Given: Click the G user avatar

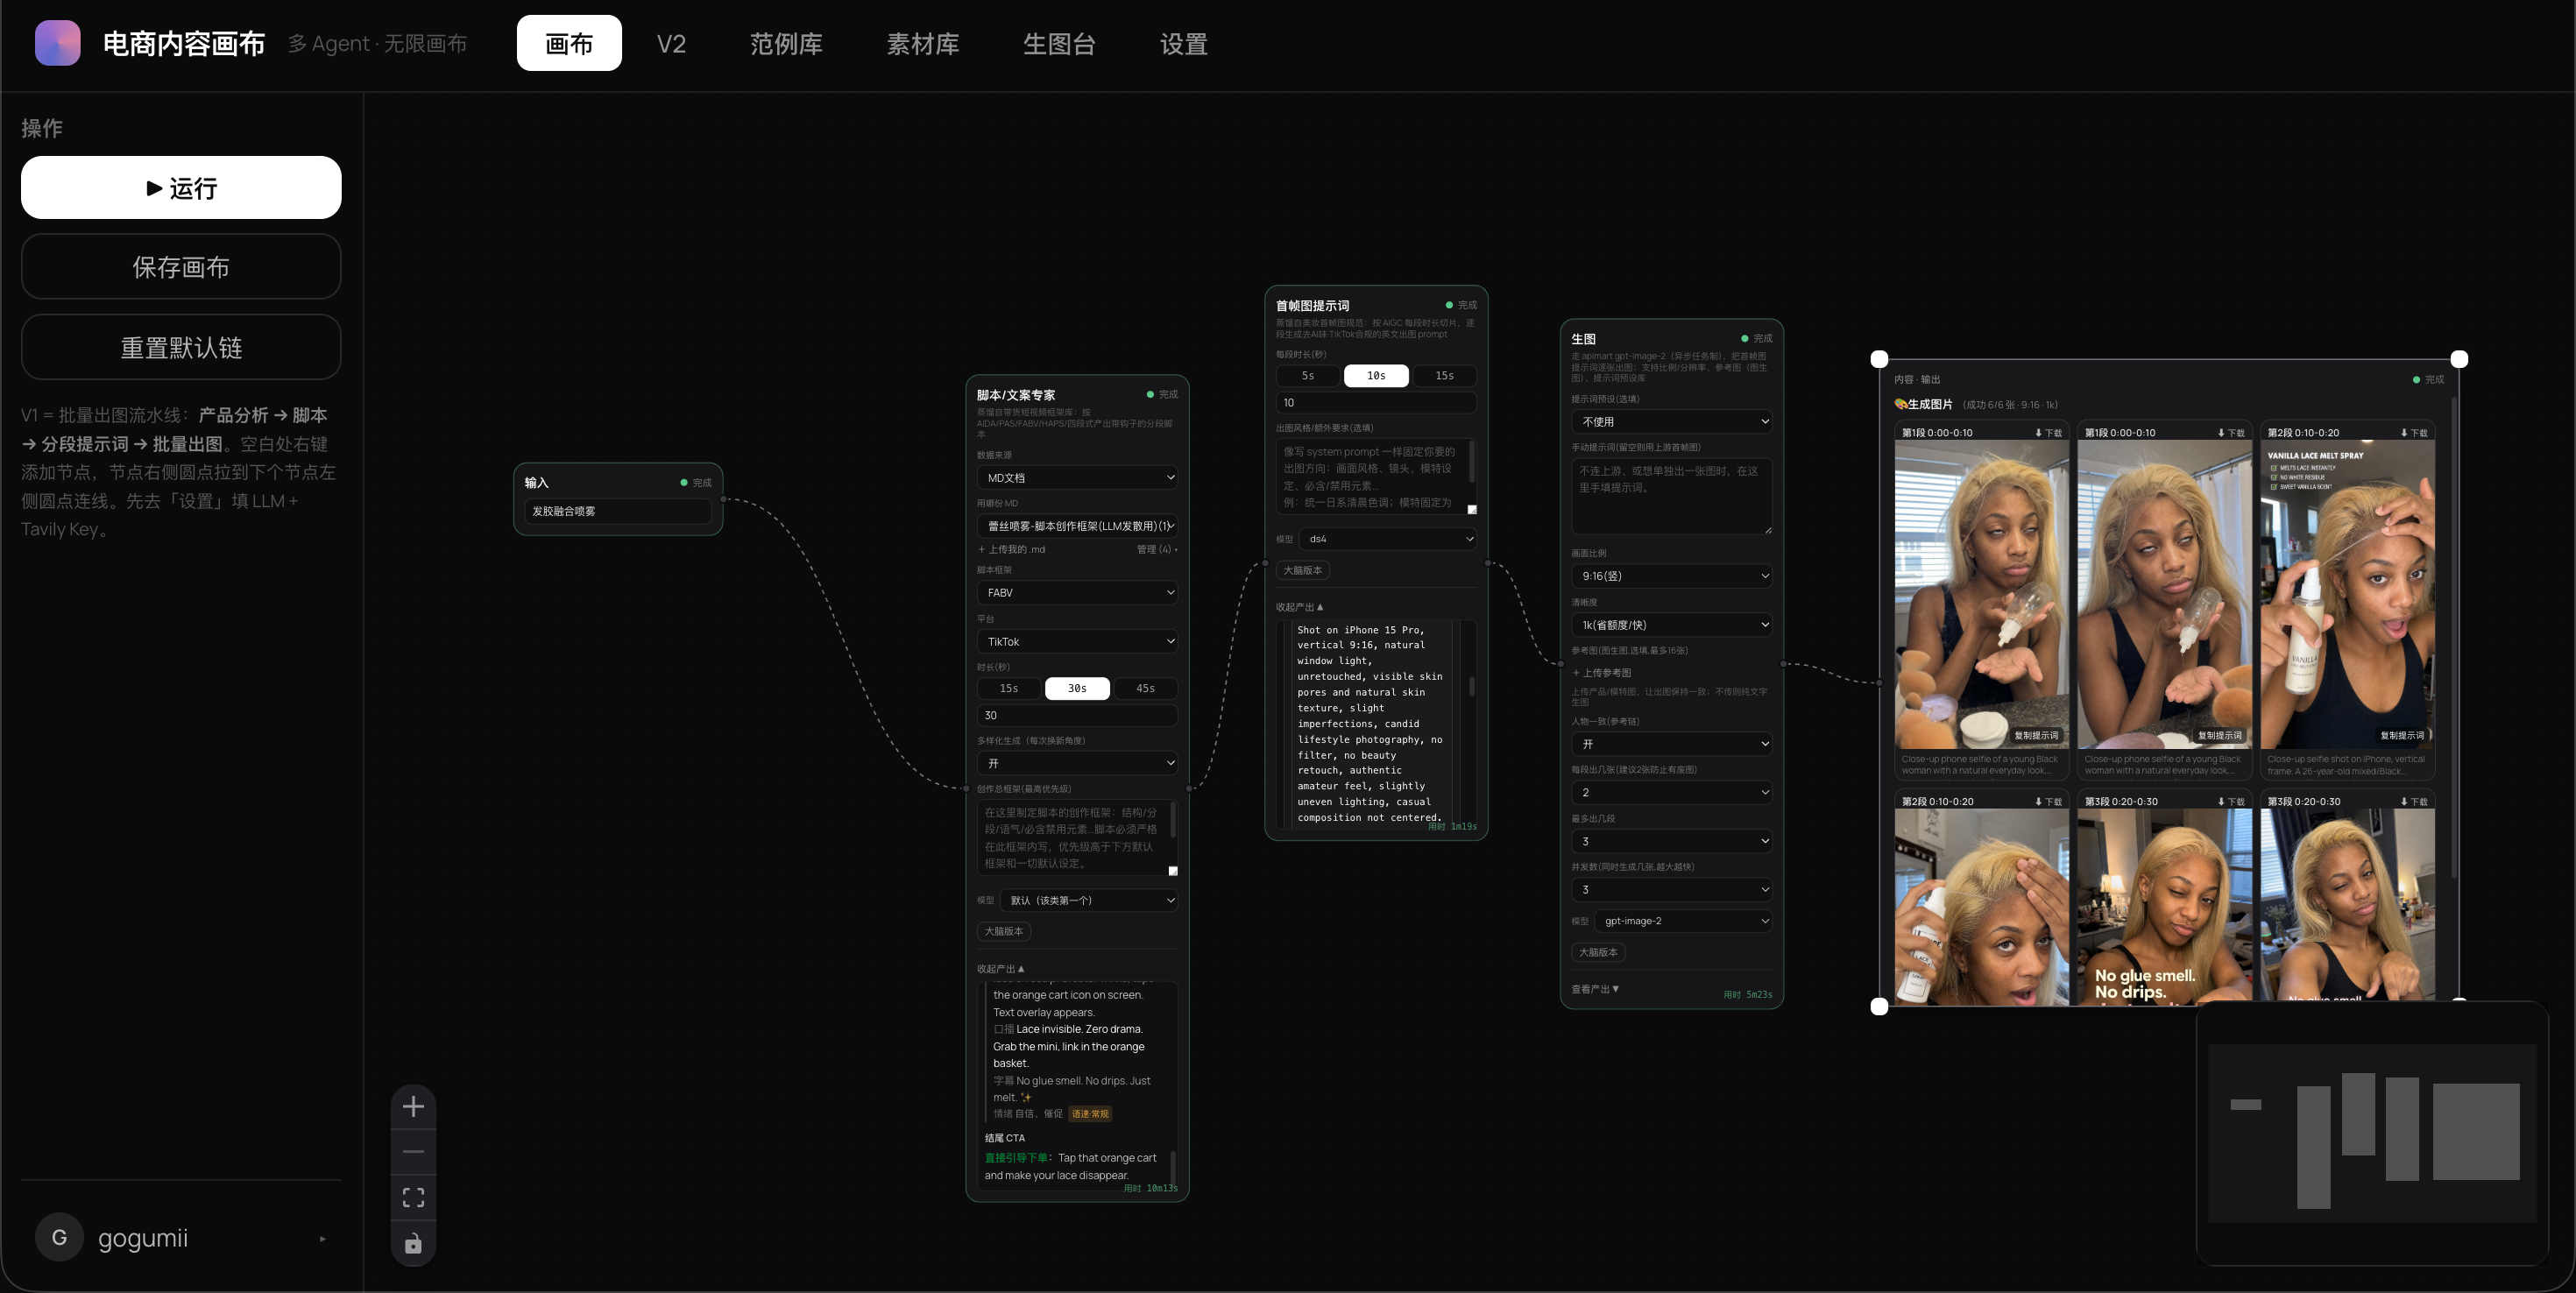Looking at the screenshot, I should (x=59, y=1237).
